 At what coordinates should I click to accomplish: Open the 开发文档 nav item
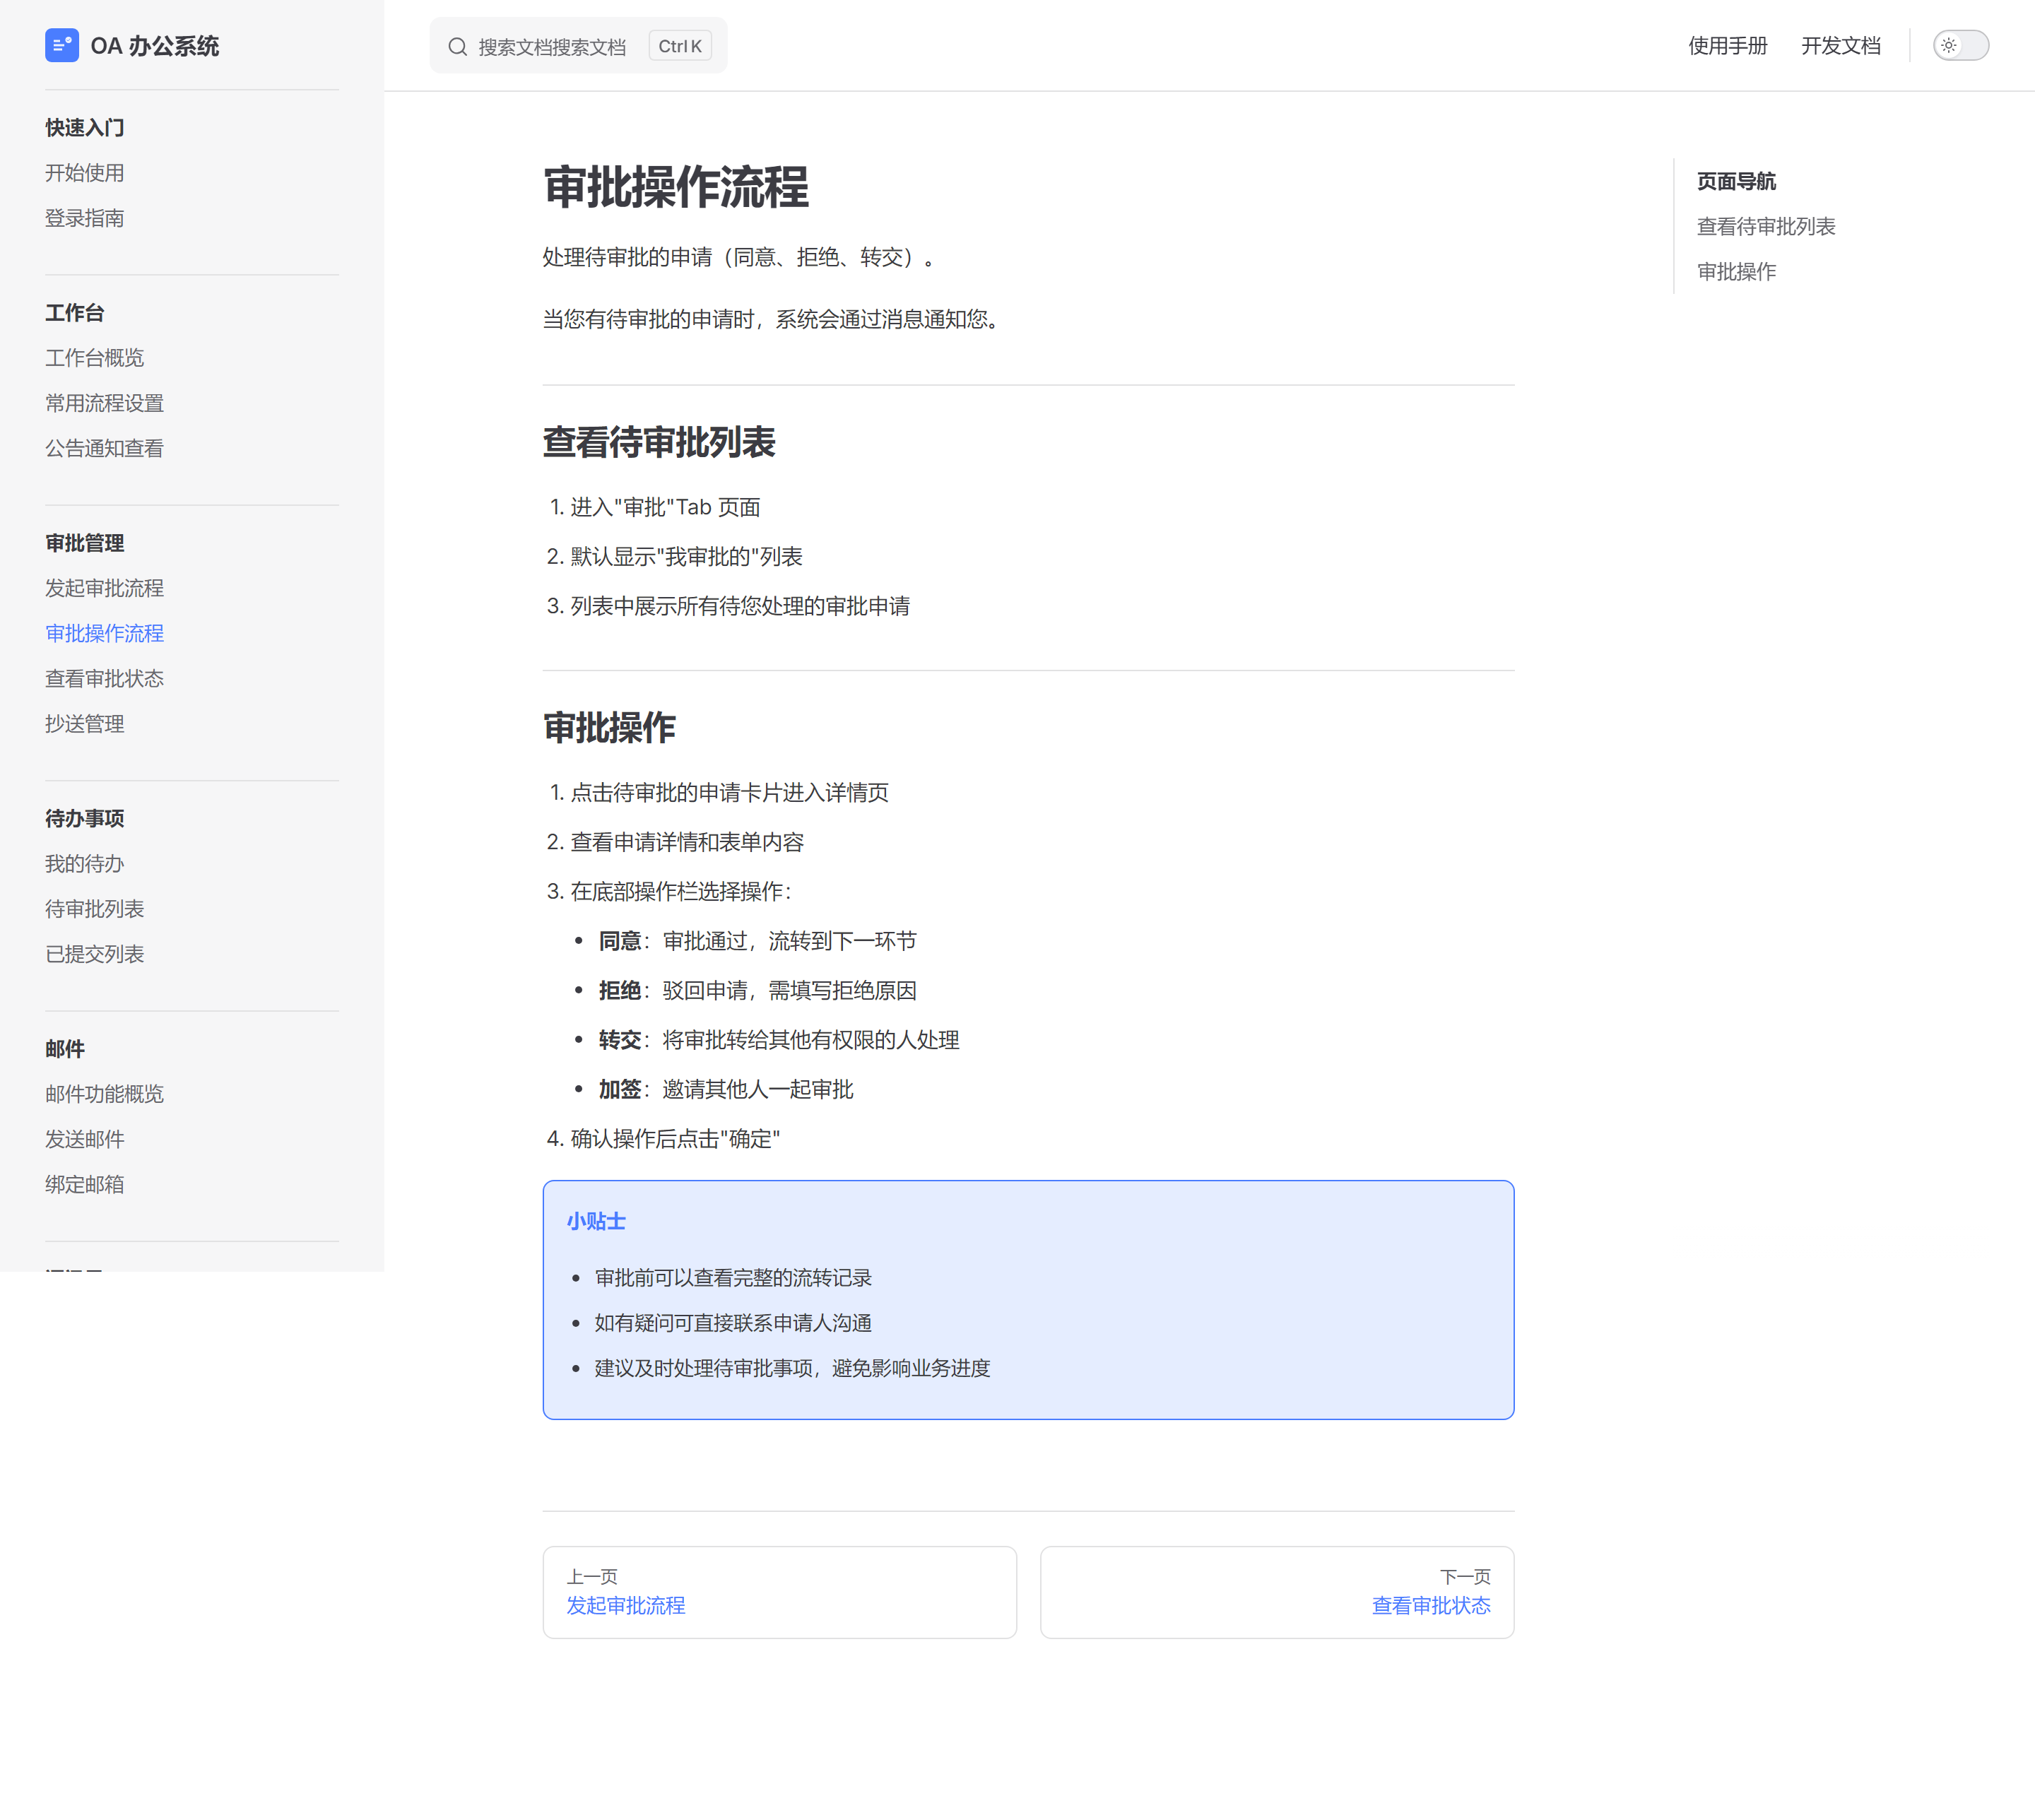1840,45
